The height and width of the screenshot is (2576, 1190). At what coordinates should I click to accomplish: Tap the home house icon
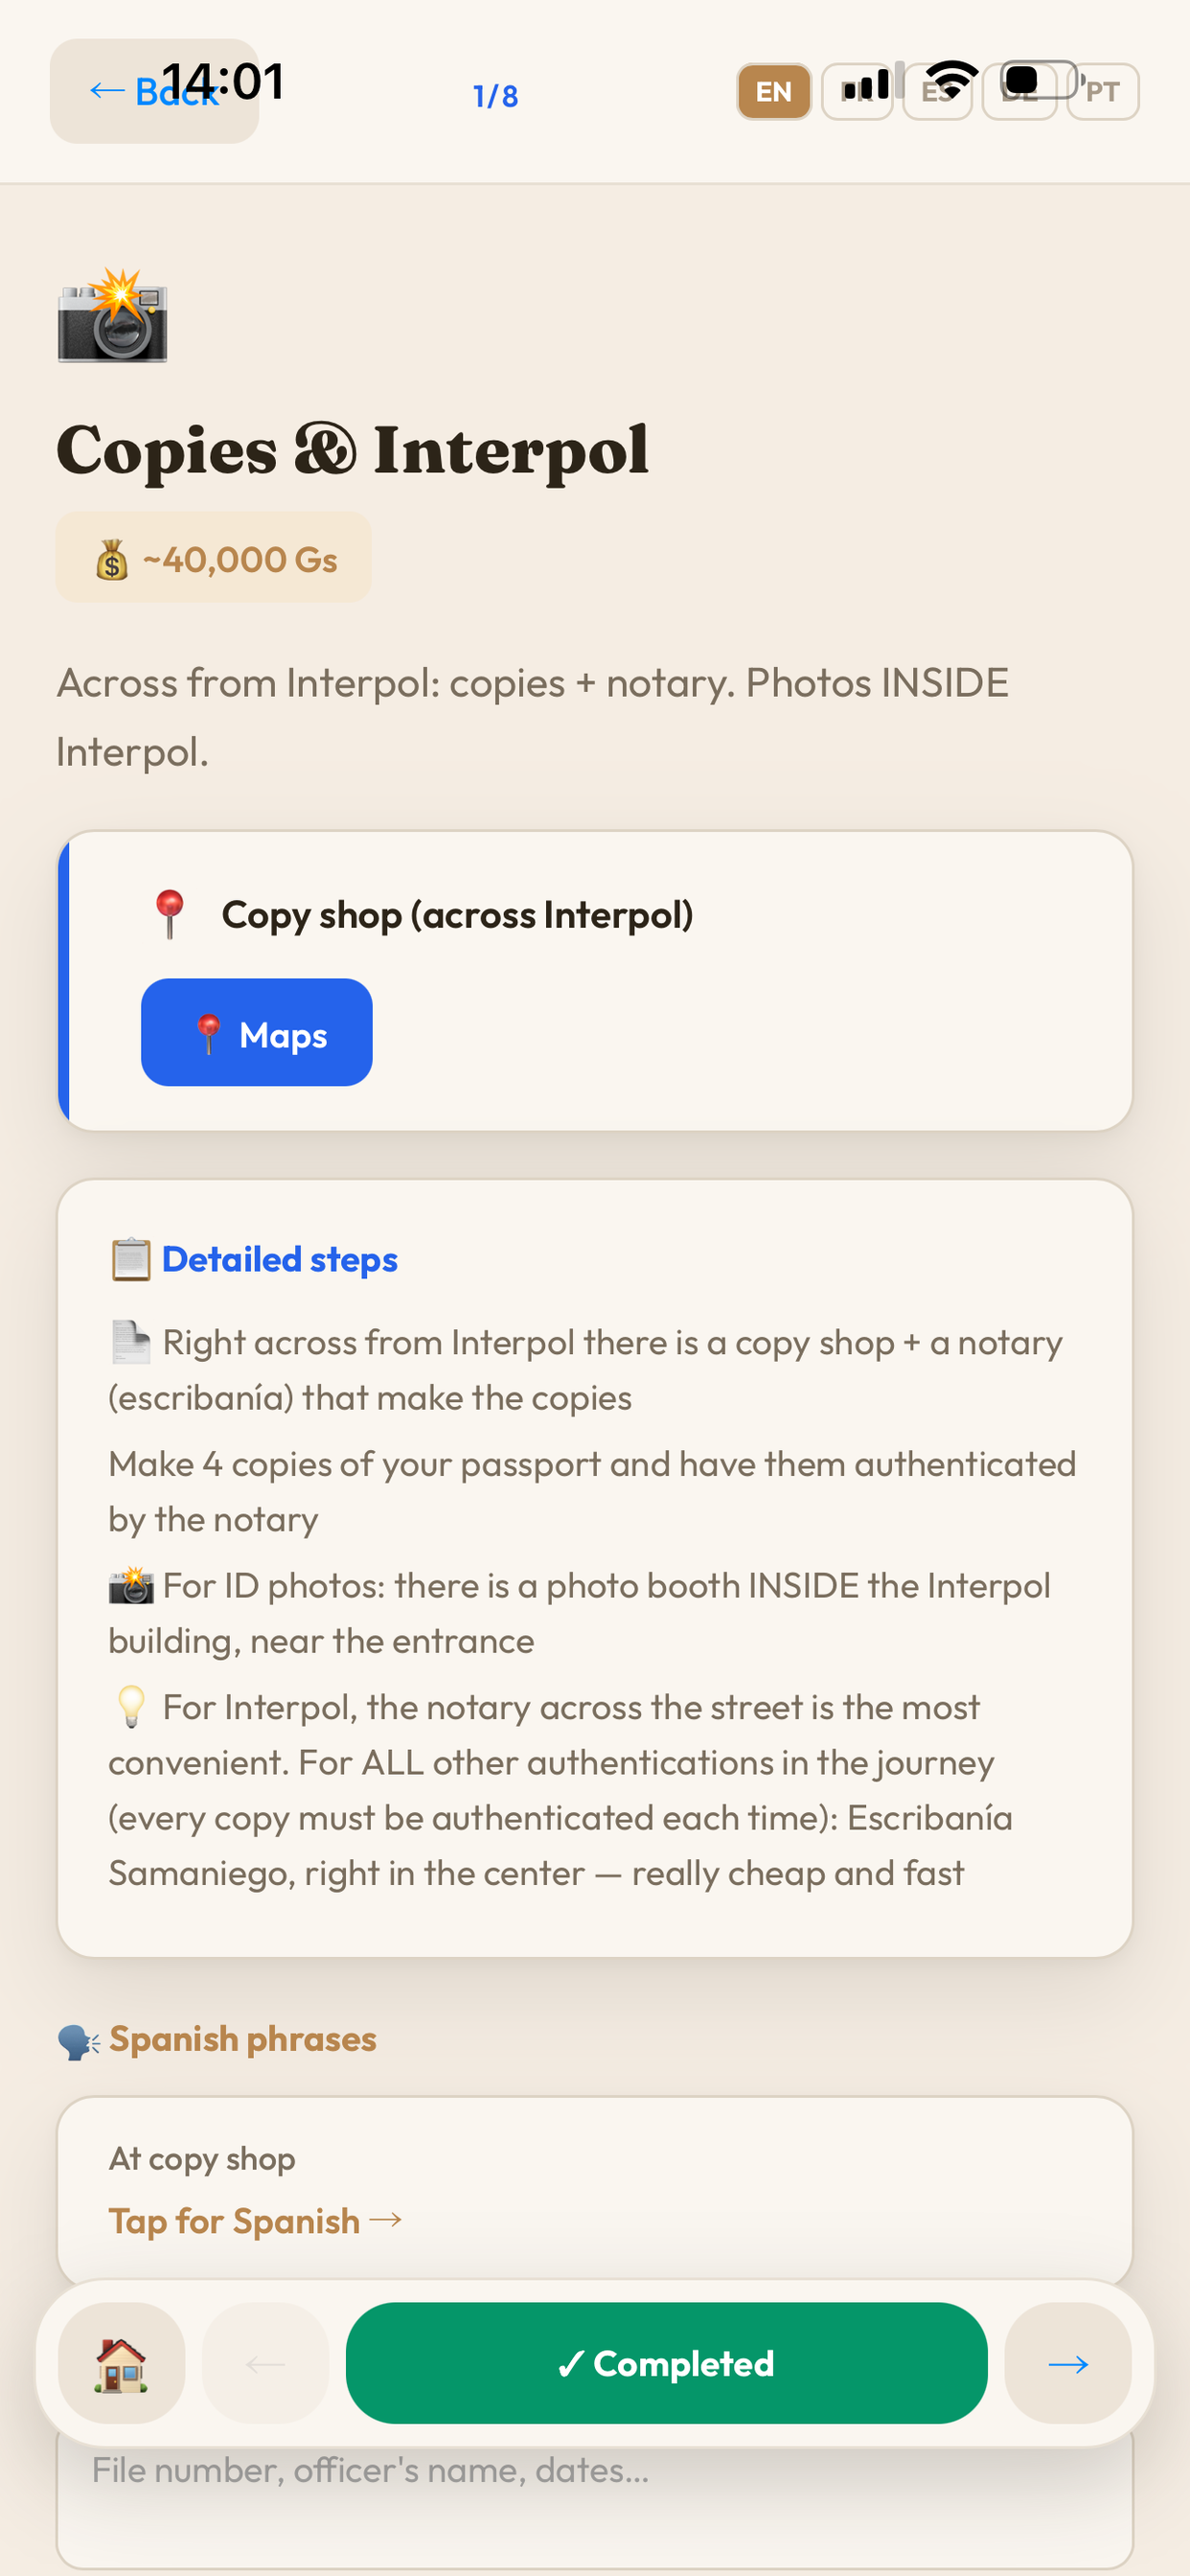[x=121, y=2363]
